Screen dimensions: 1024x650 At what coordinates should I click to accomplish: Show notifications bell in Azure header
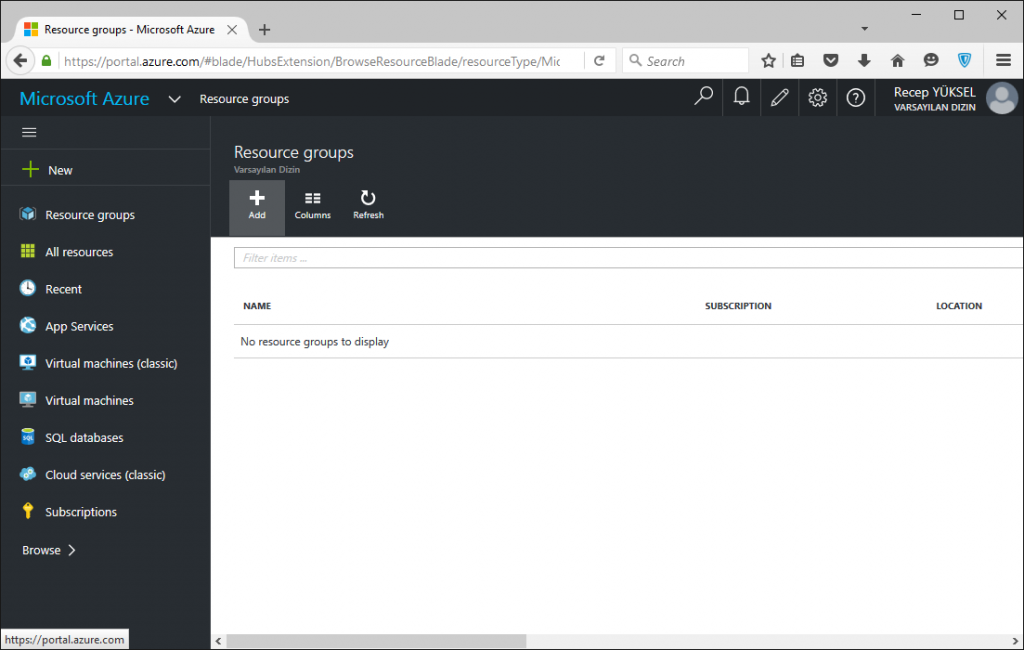click(x=741, y=97)
